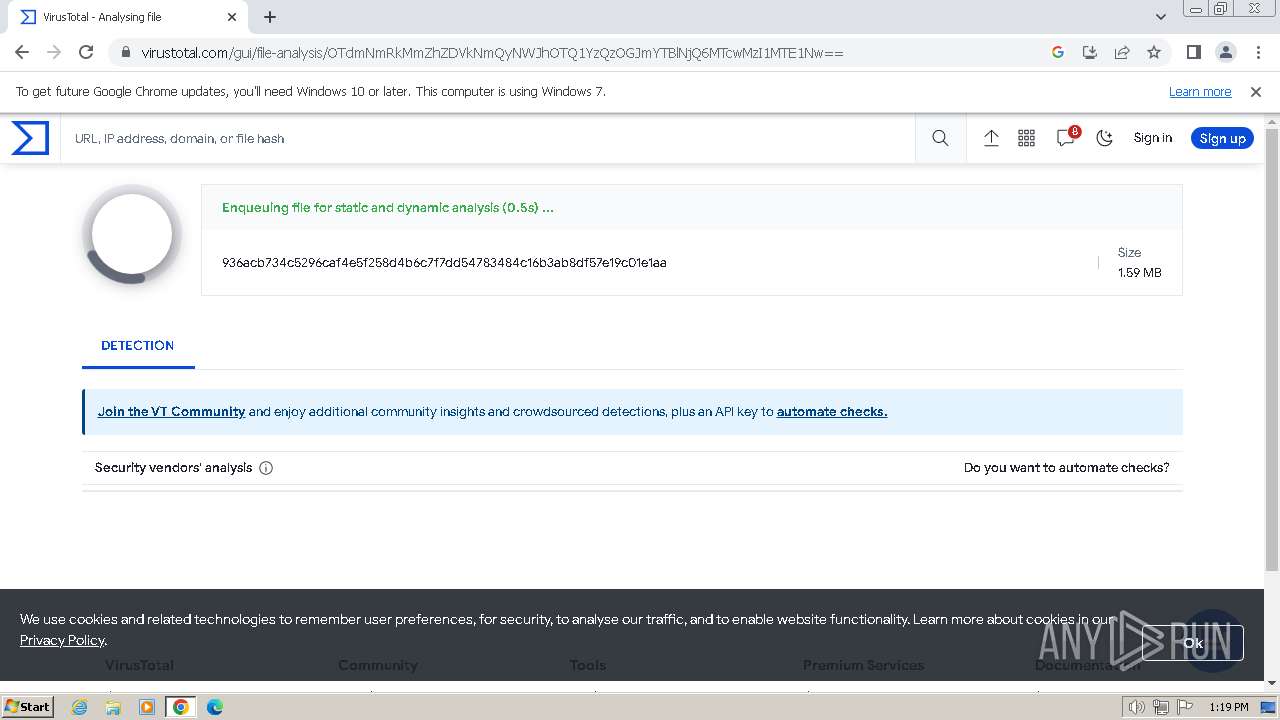Go back with browser back arrow
Image resolution: width=1280 pixels, height=720 pixels.
coord(22,52)
